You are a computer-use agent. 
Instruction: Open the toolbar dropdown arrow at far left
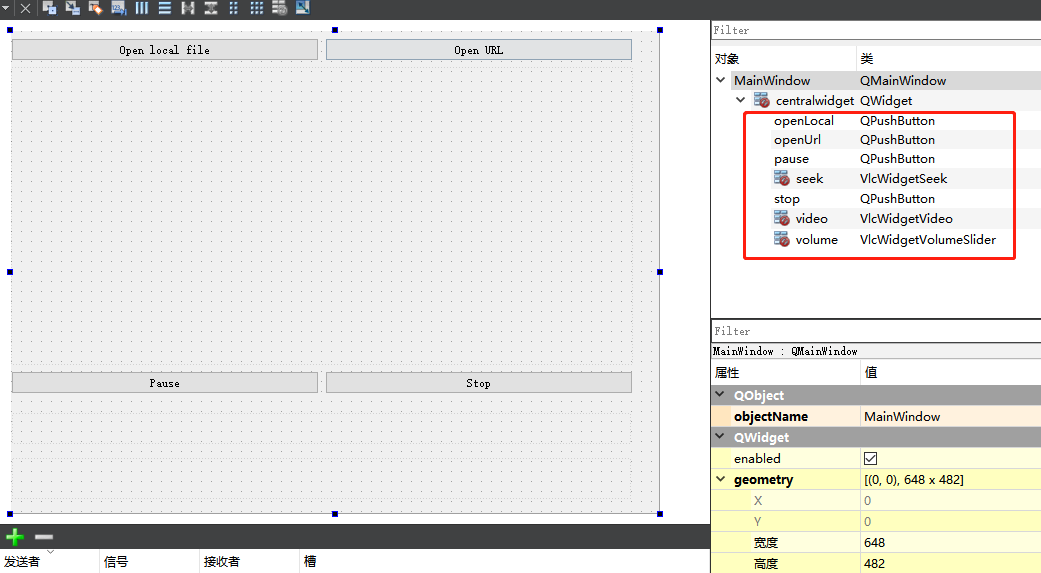pos(5,7)
